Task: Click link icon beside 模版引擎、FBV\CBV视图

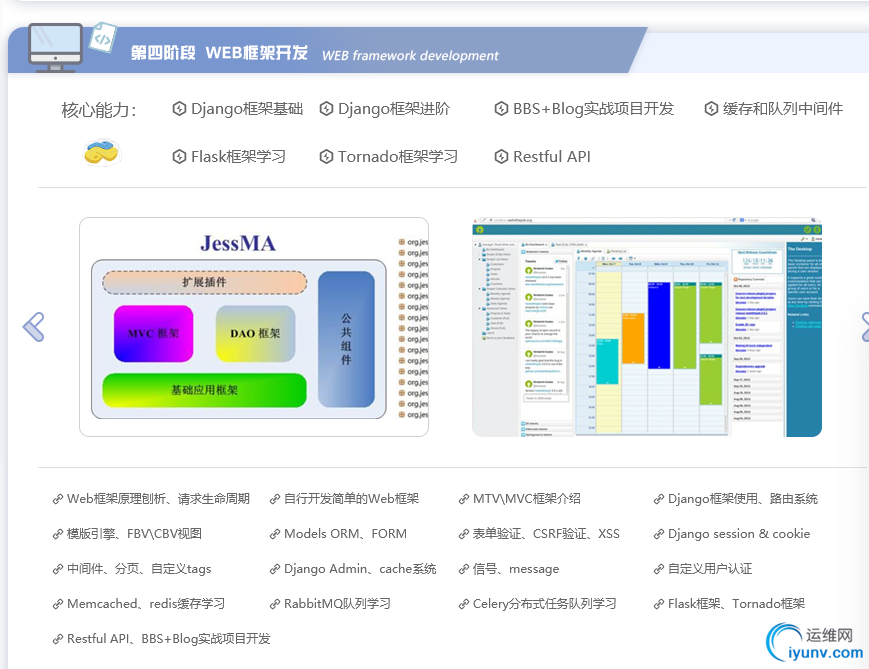Action: [58, 534]
